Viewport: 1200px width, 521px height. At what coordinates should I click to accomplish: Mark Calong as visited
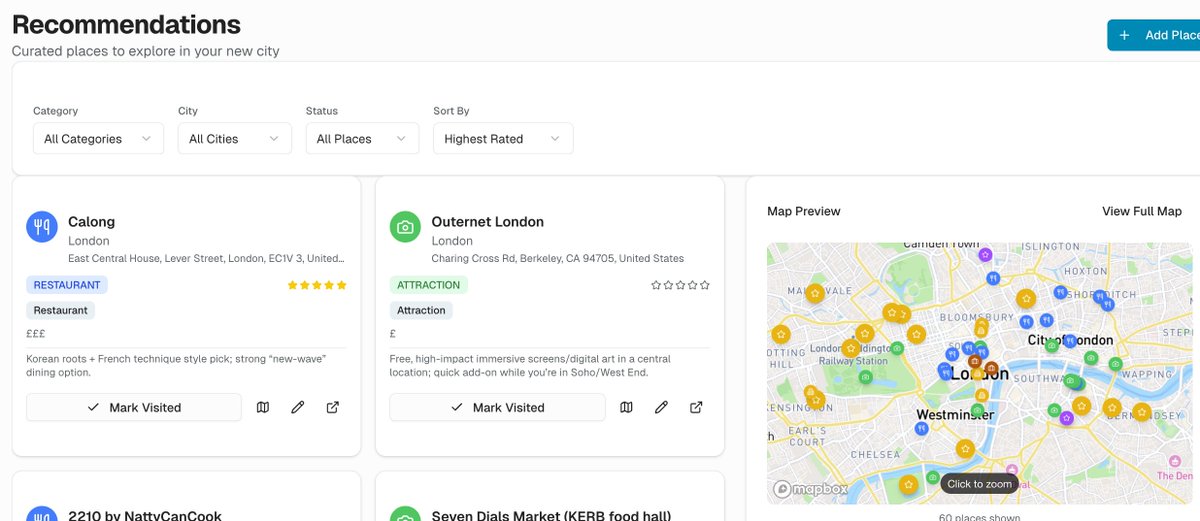point(134,407)
